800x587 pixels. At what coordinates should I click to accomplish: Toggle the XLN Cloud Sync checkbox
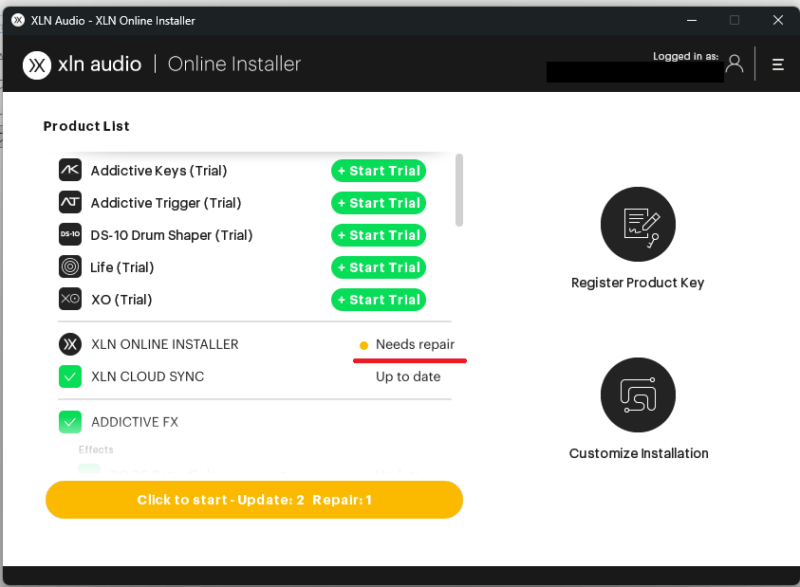69,377
